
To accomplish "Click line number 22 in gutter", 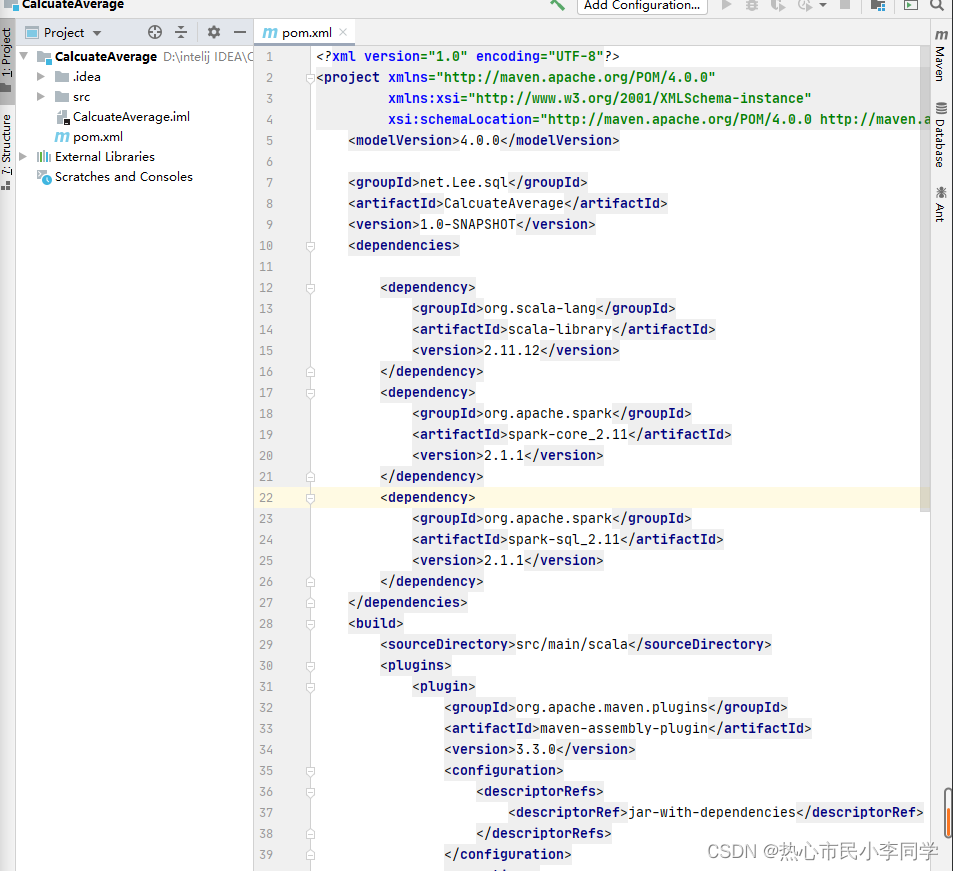I will pos(266,498).
